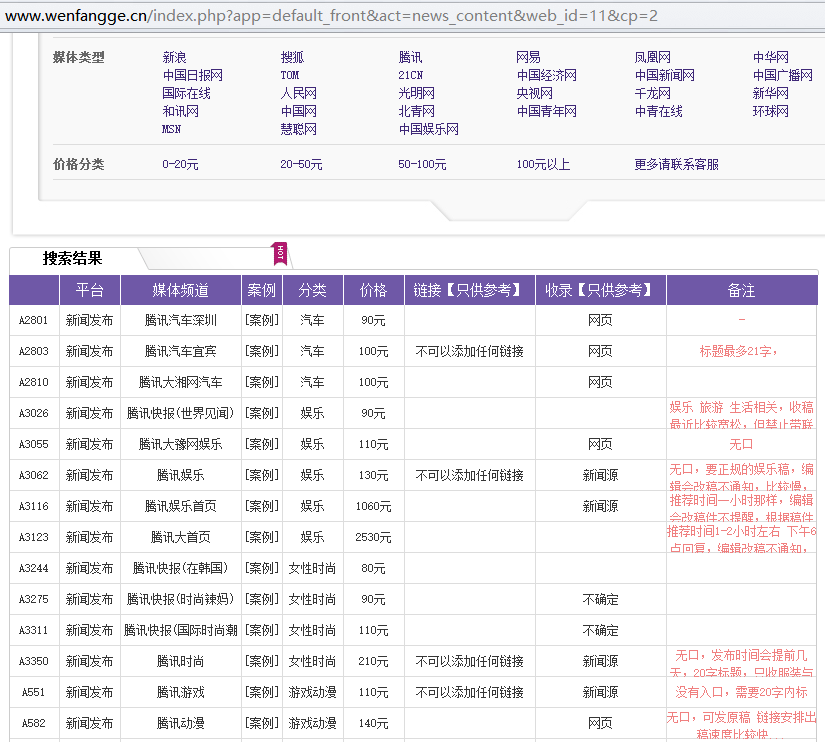This screenshot has height=742, width=825.
Task: Choose the 腾讯 media type link
Action: pyautogui.click(x=410, y=58)
